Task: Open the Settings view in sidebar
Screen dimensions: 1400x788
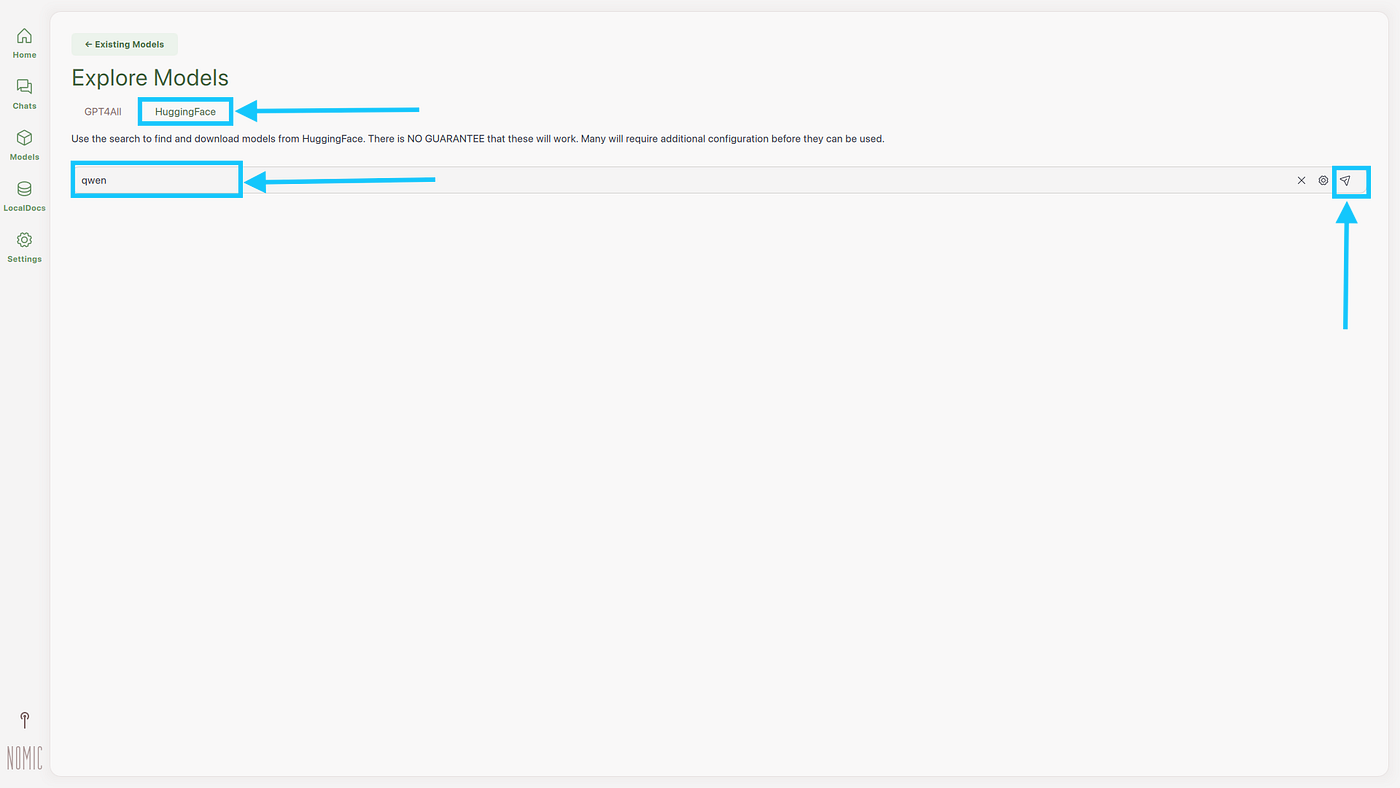Action: coord(24,247)
